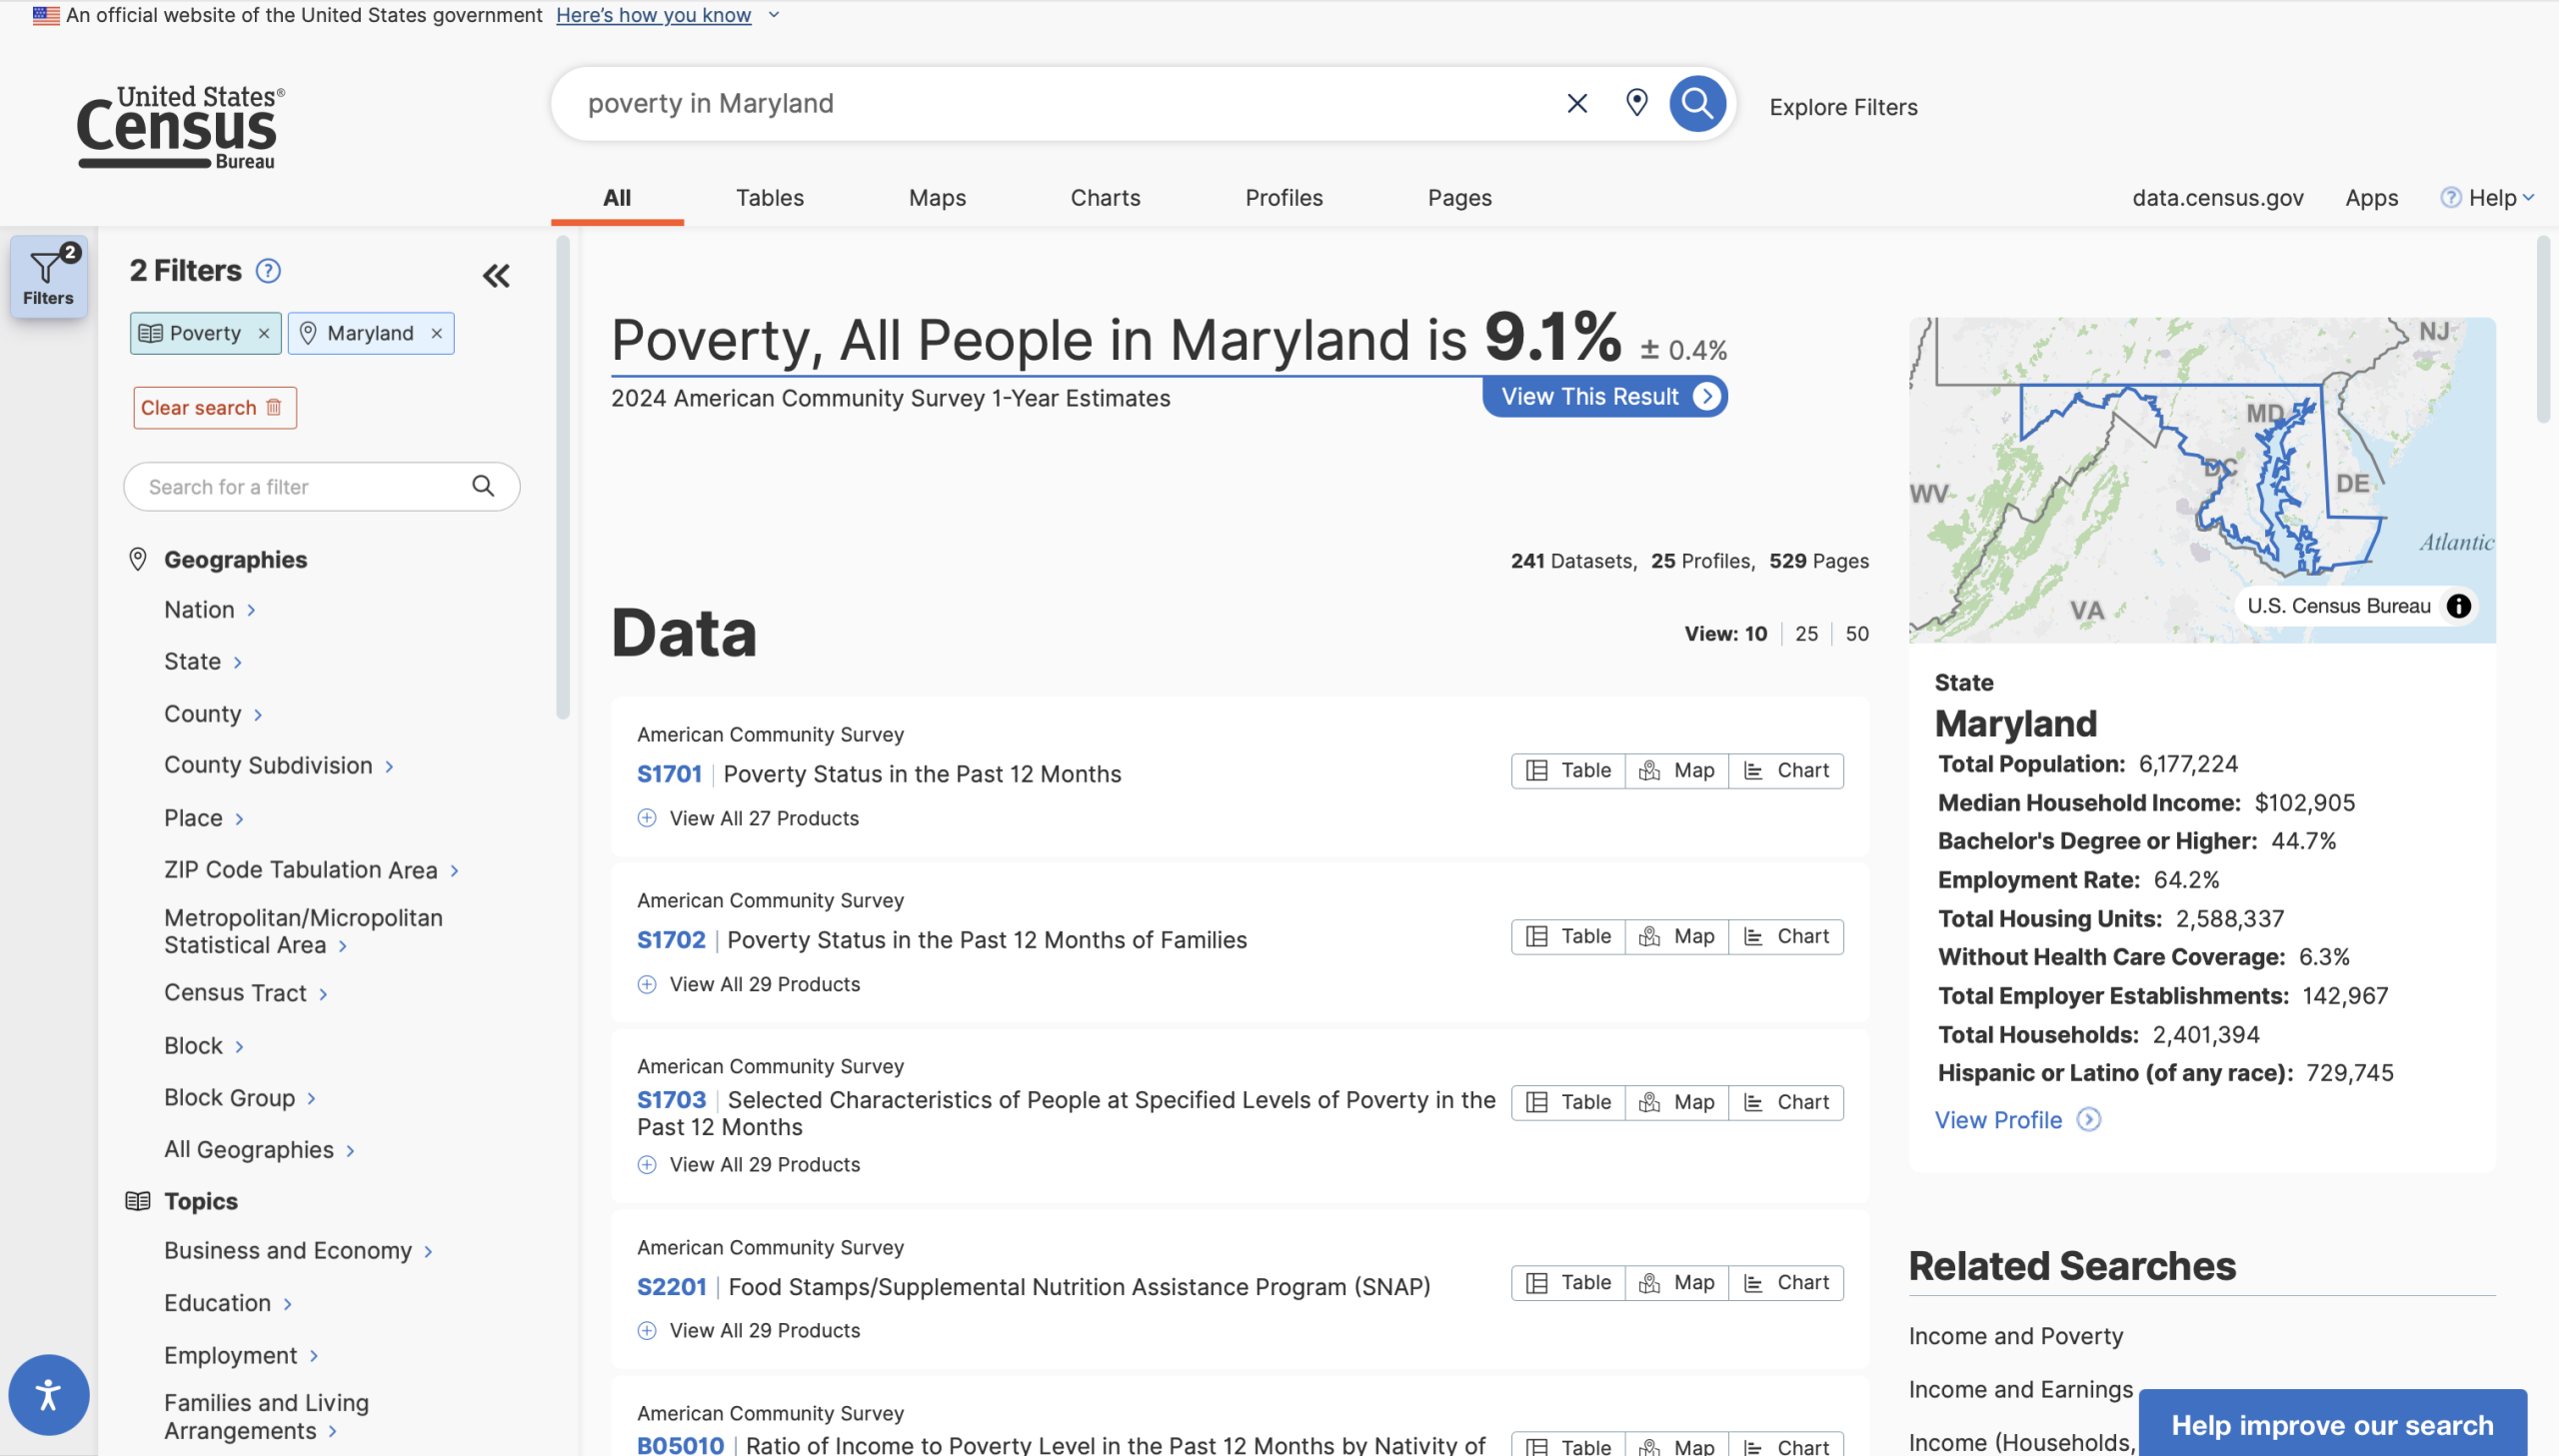Click the help question mark next to 2 Filters
The height and width of the screenshot is (1456, 2559).
(x=268, y=271)
